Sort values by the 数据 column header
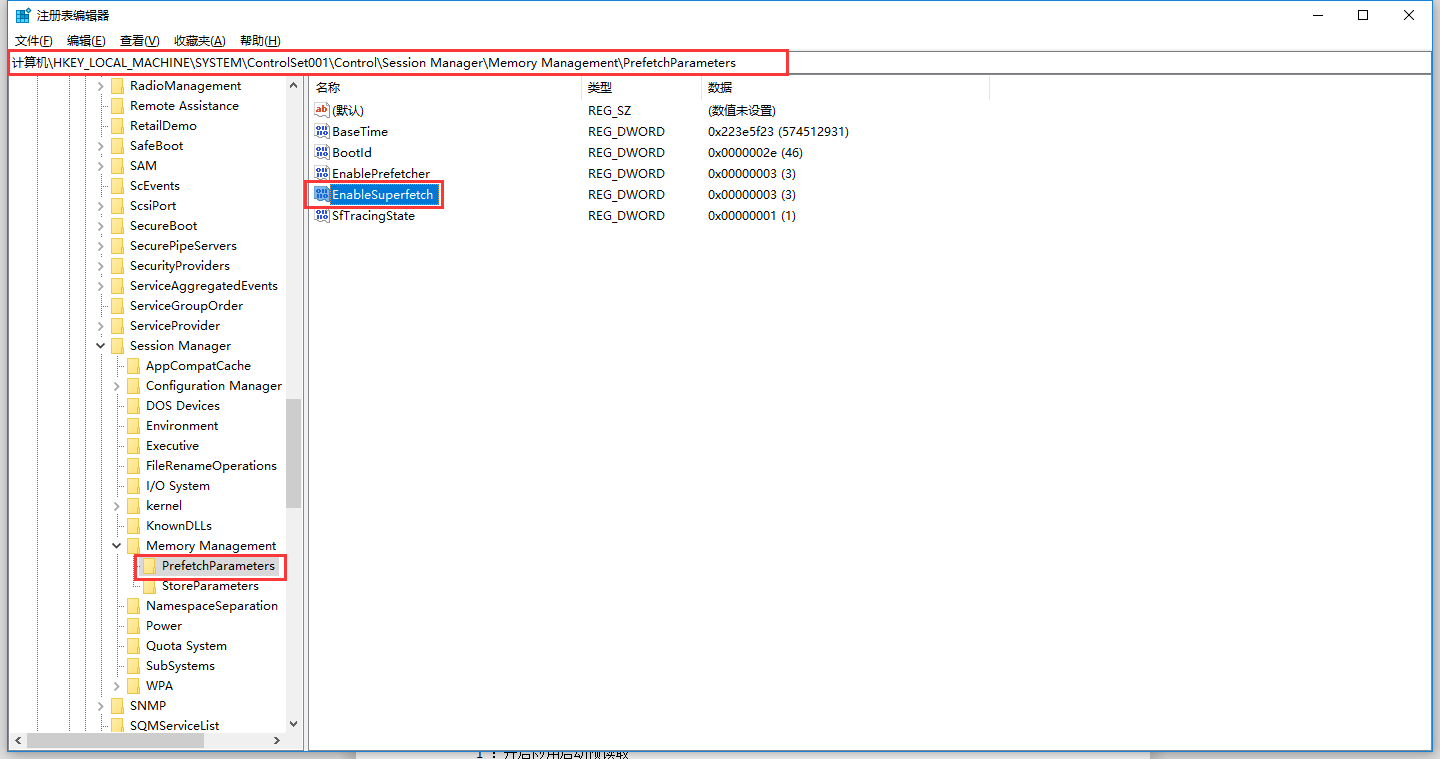 [845, 88]
